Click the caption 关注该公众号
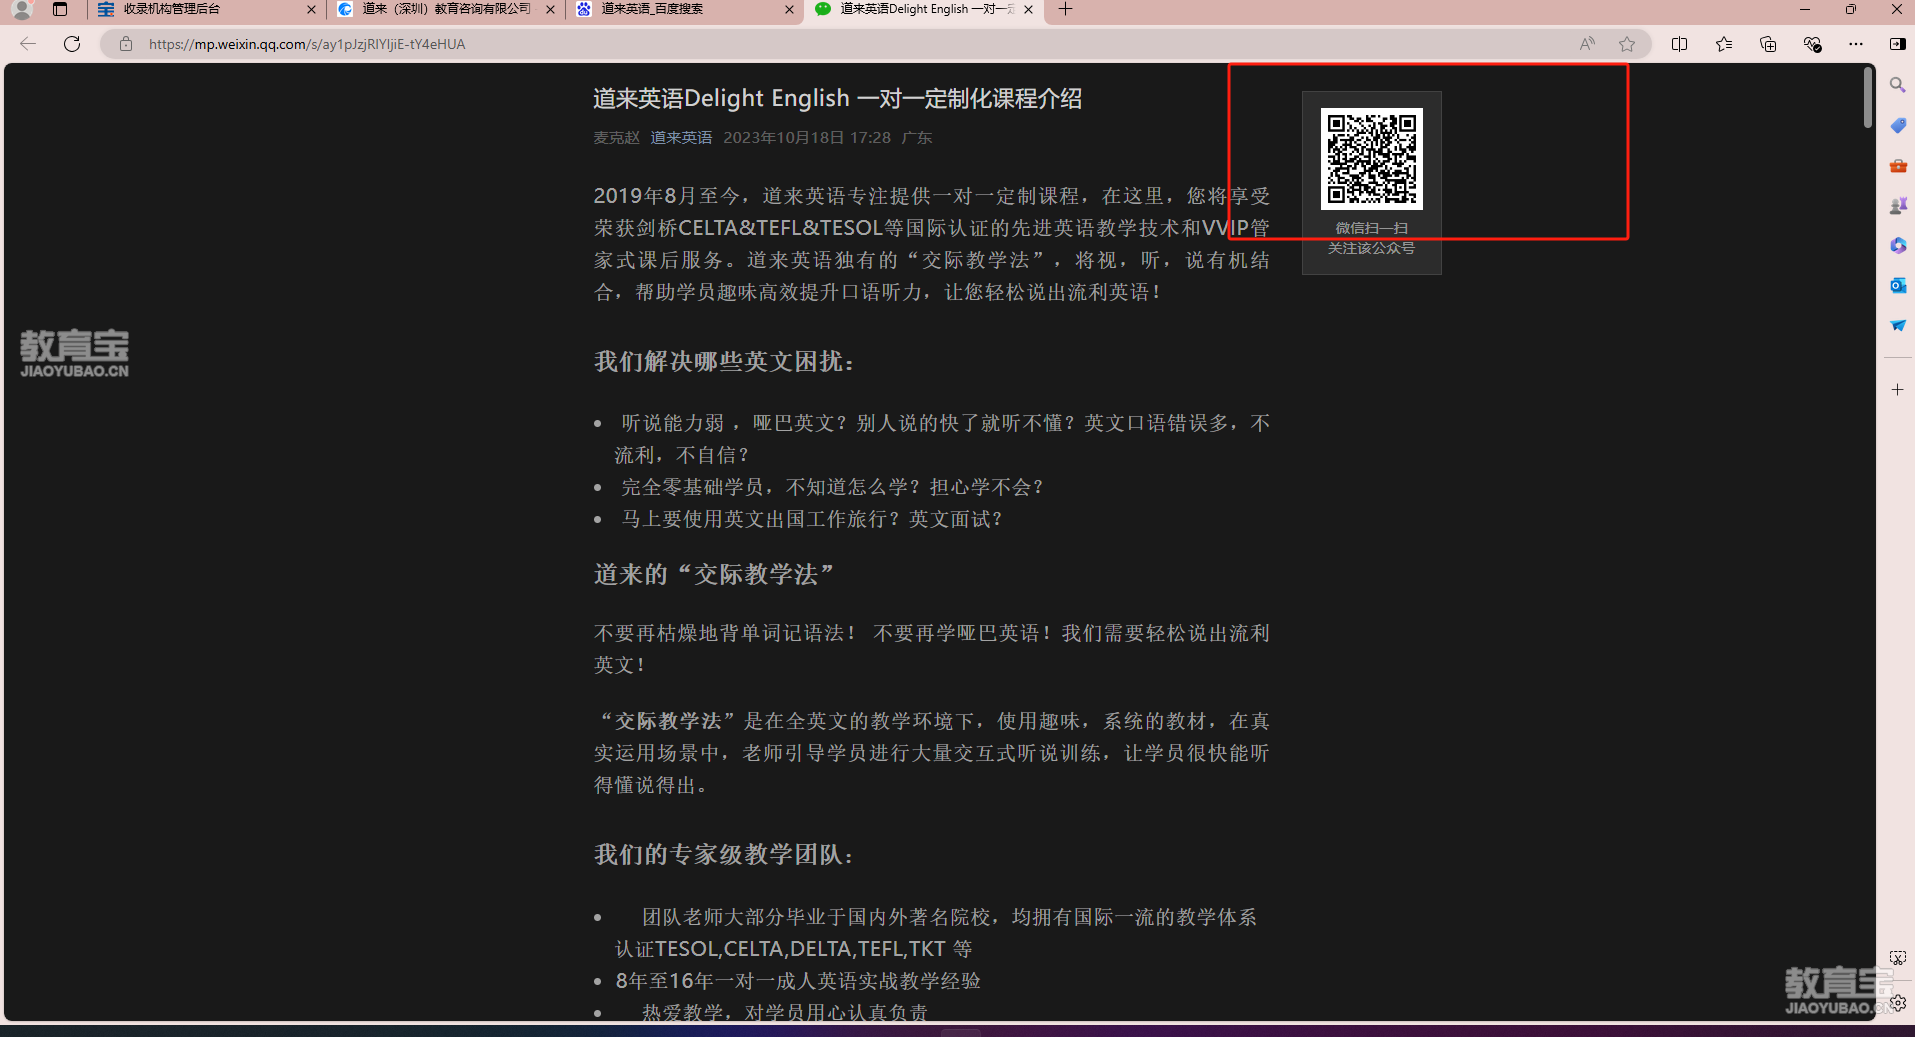1915x1037 pixels. coord(1371,248)
